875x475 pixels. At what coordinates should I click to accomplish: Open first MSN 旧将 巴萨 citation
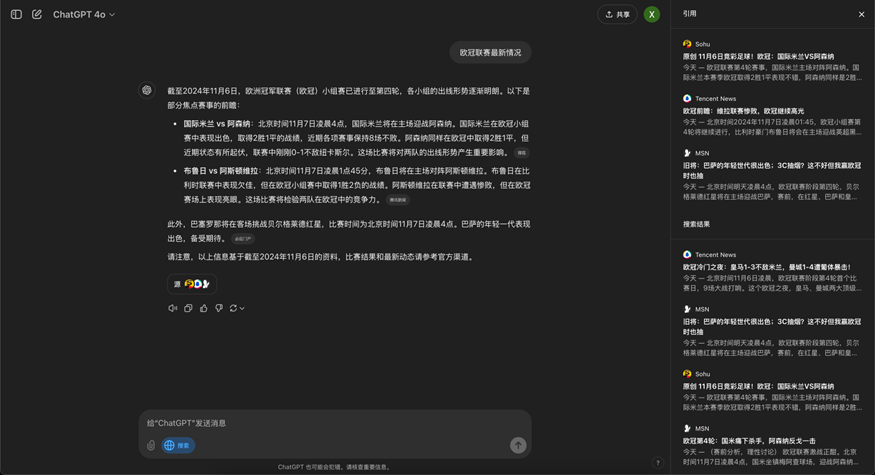pyautogui.click(x=772, y=174)
